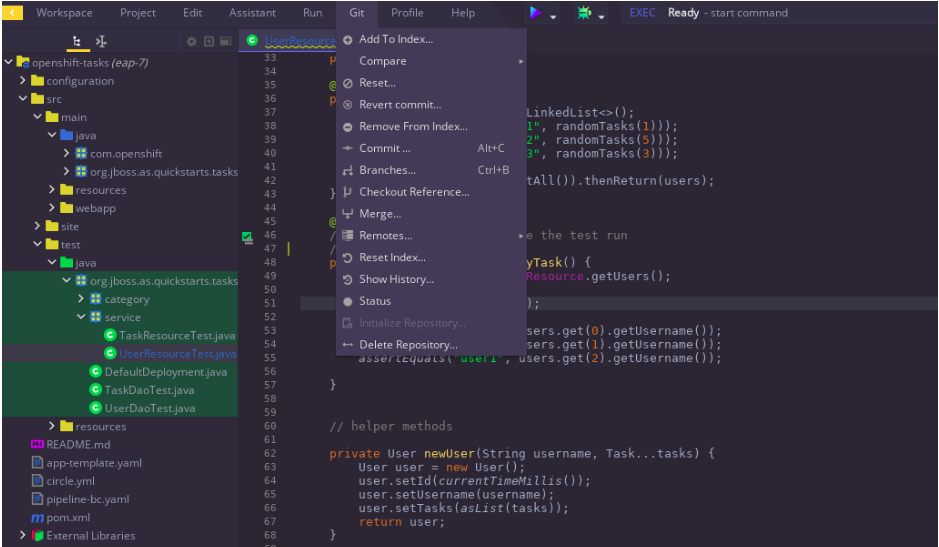Click the EXEC command label
This screenshot has width=939, height=547.
click(642, 13)
